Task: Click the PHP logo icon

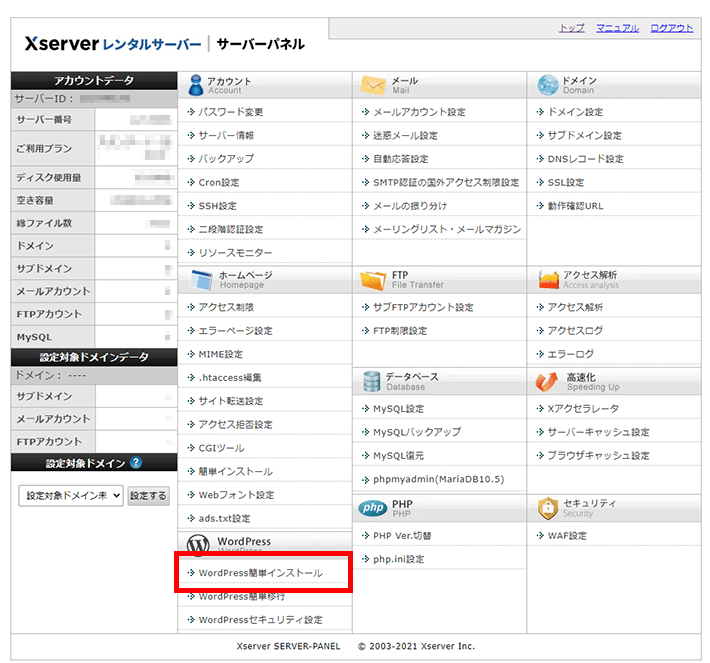Action: [x=373, y=508]
